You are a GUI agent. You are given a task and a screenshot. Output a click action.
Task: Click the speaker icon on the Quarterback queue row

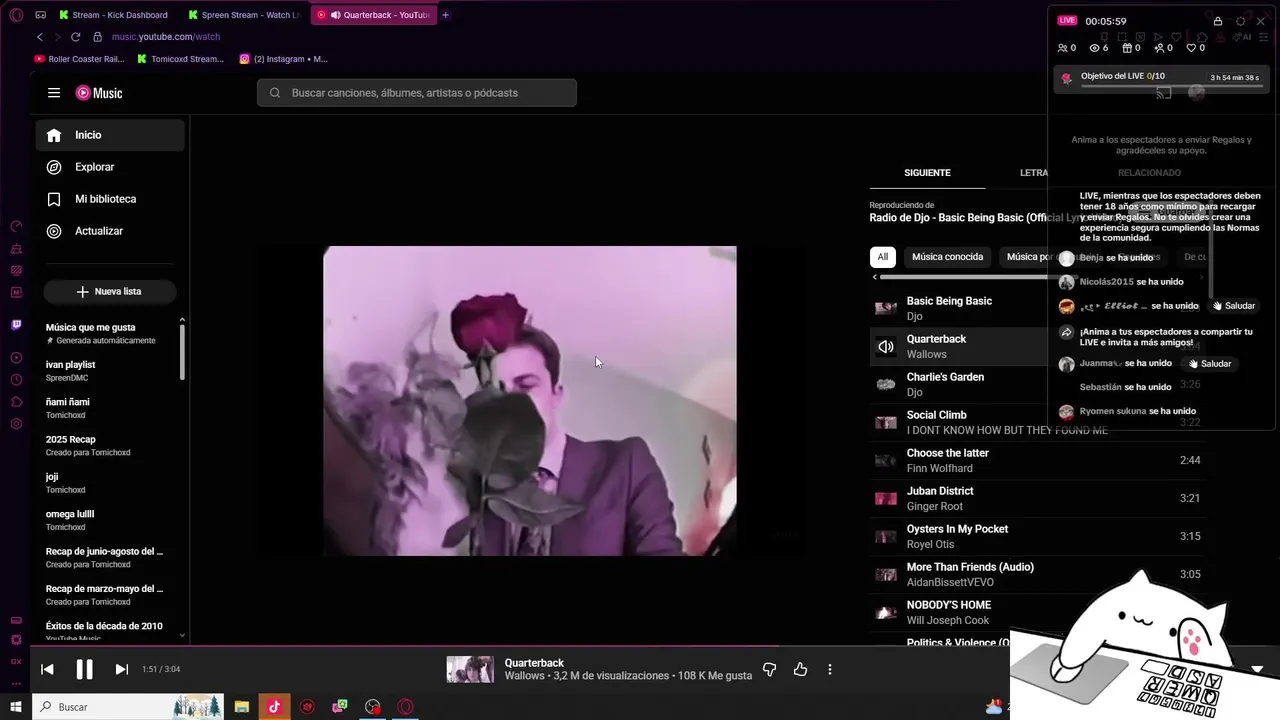tap(886, 346)
